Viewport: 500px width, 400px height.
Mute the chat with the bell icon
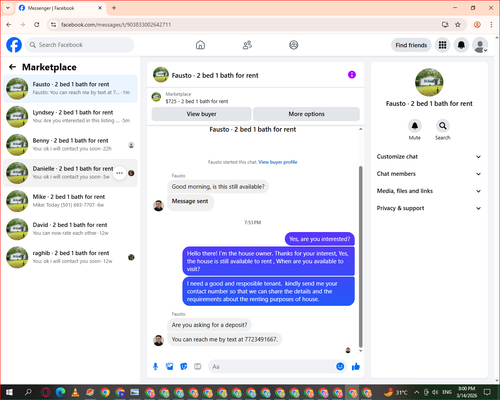click(x=415, y=126)
